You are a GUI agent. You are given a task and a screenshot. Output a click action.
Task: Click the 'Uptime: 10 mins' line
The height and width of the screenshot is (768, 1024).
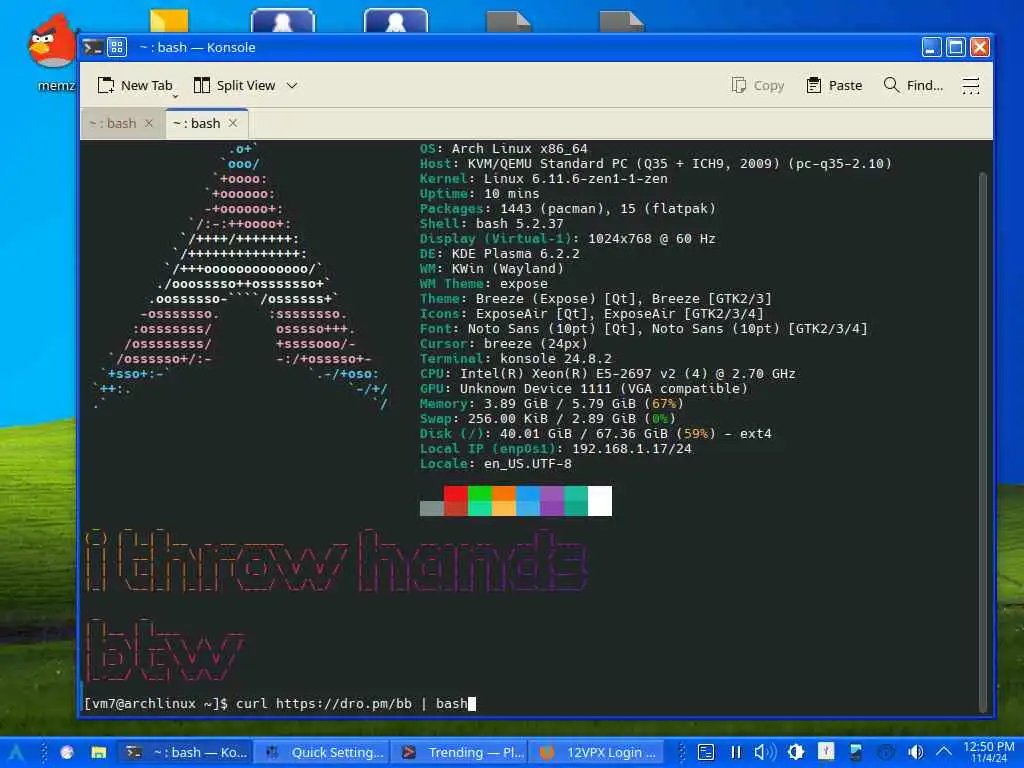pos(479,193)
